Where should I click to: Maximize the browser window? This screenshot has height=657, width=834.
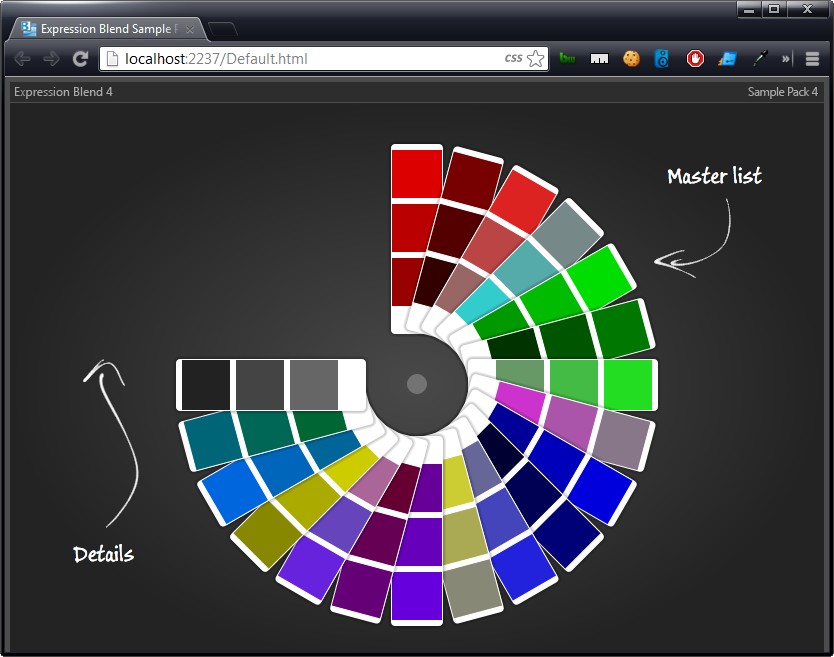(774, 9)
